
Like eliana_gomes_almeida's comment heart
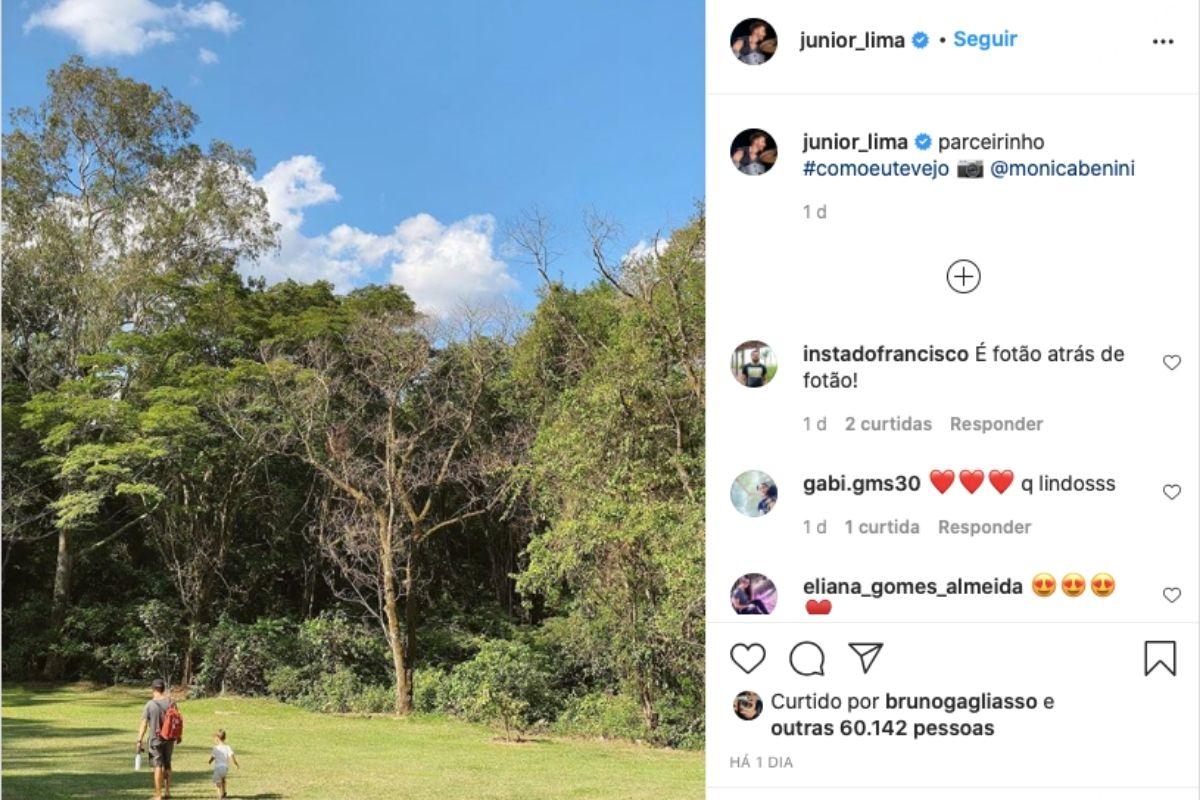click(1172, 595)
